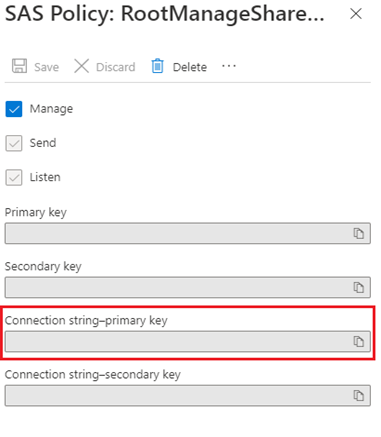Close the SAS Policy panel
Viewport: 381px width, 437px height.
pyautogui.click(x=356, y=14)
